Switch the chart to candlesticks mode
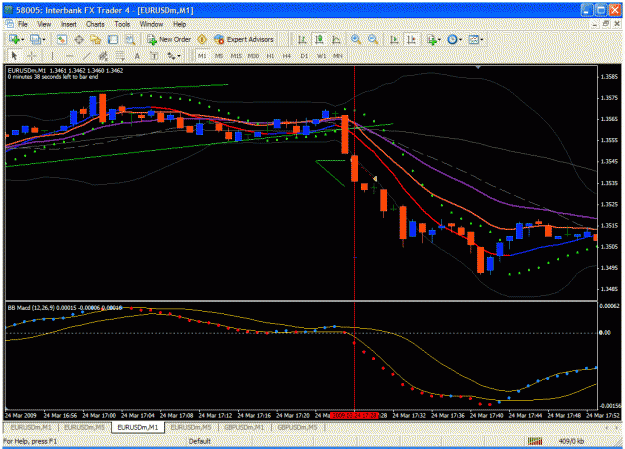The image size is (625, 449). point(319,39)
